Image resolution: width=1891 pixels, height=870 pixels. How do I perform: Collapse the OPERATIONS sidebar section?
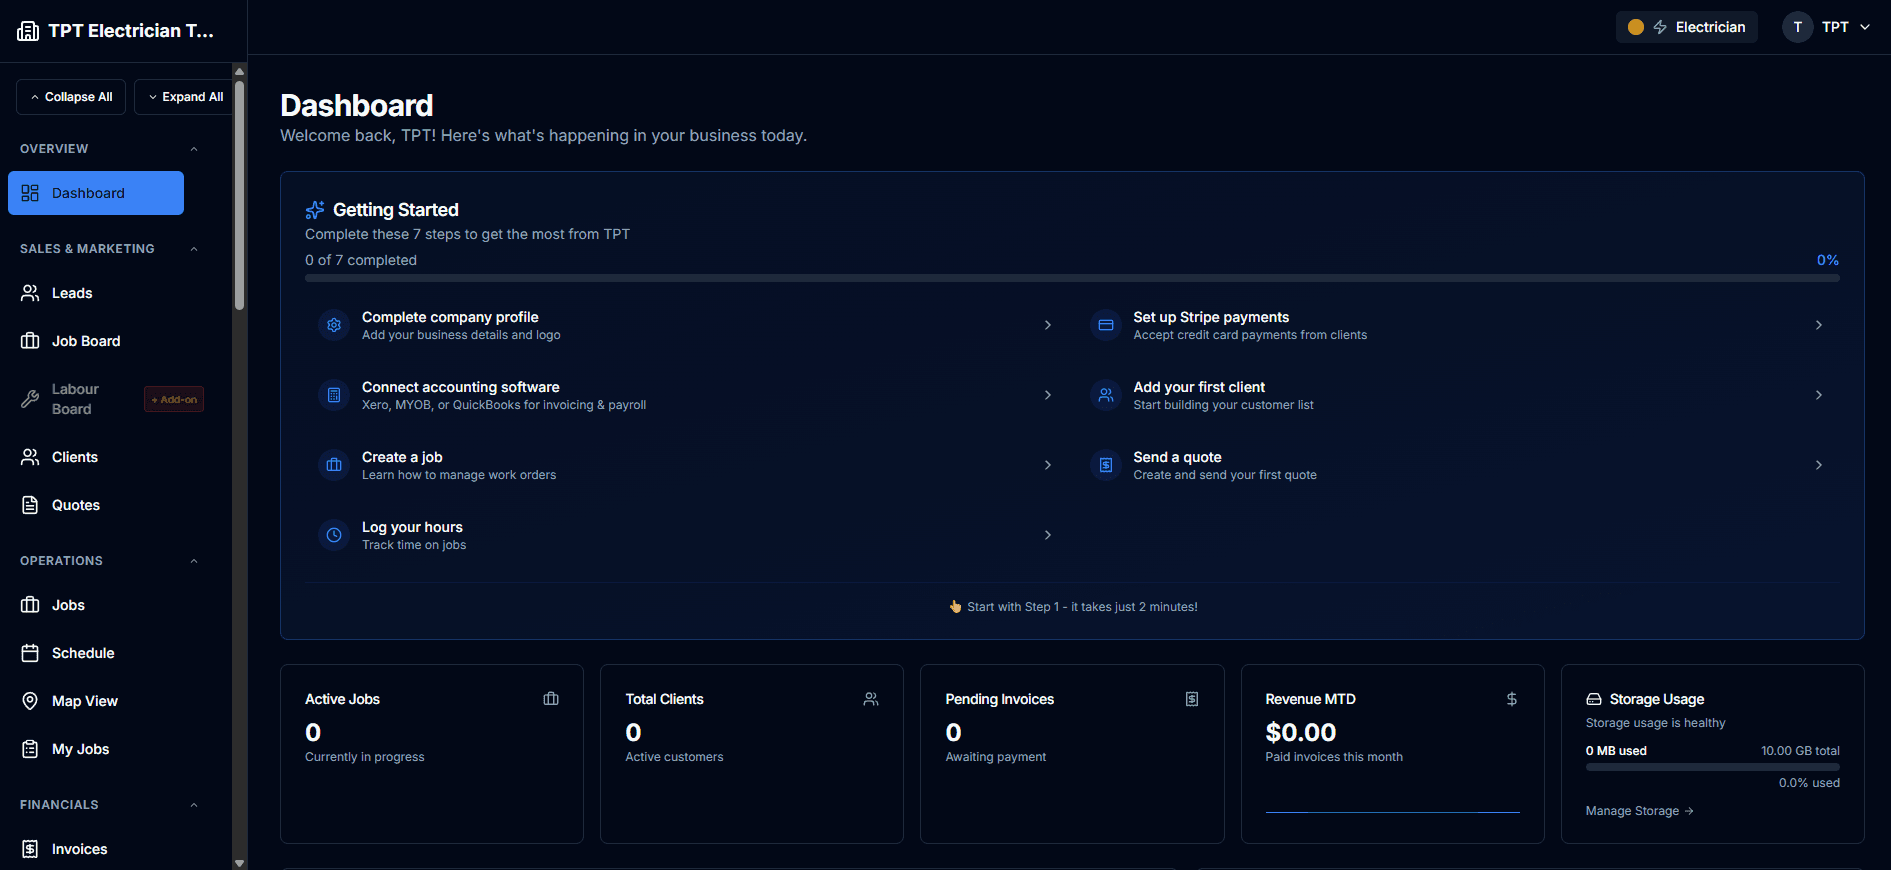194,561
